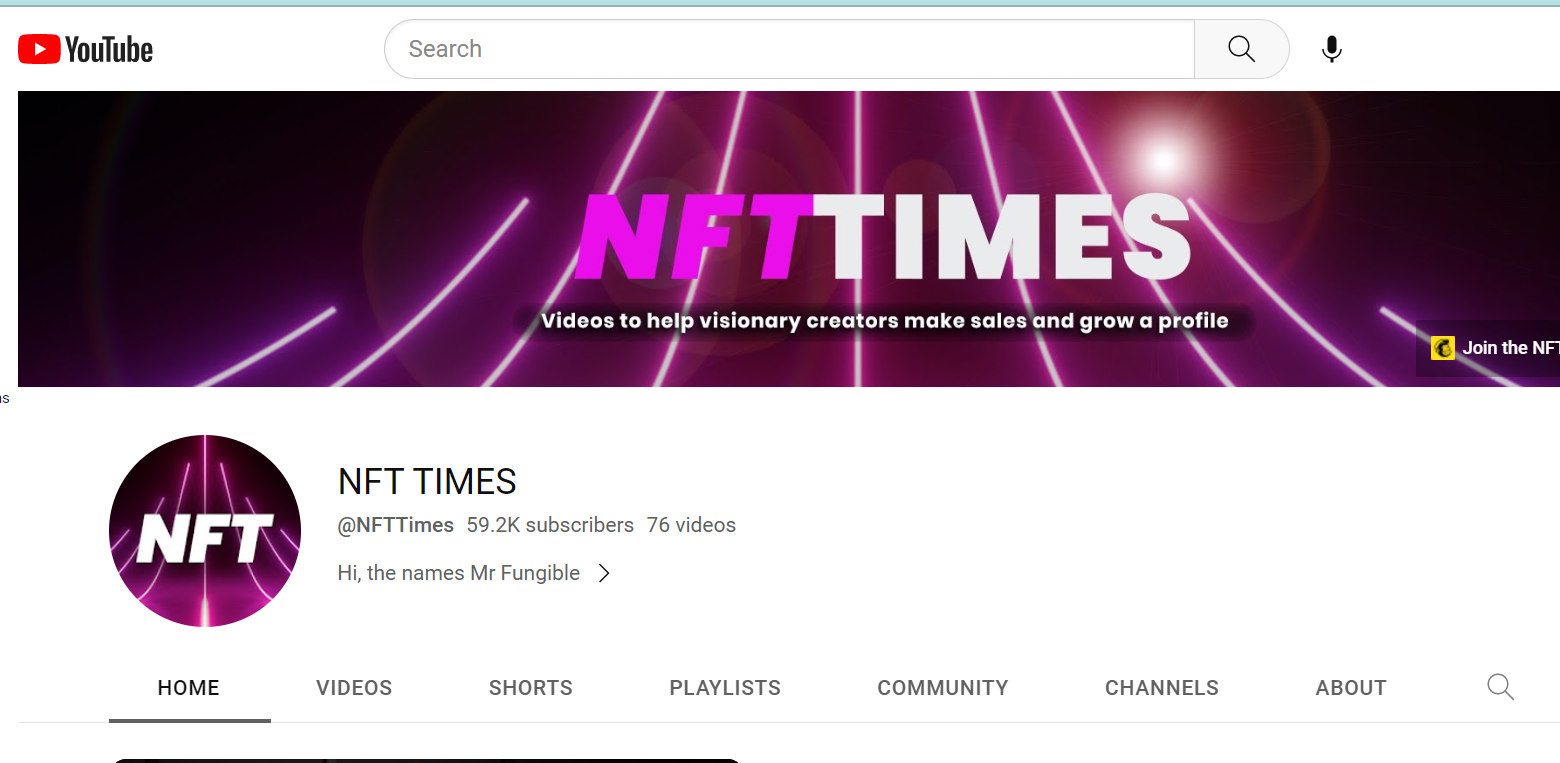Click the 'Hi, the names Mr Fungible' description
The height and width of the screenshot is (763, 1560).
pos(459,573)
